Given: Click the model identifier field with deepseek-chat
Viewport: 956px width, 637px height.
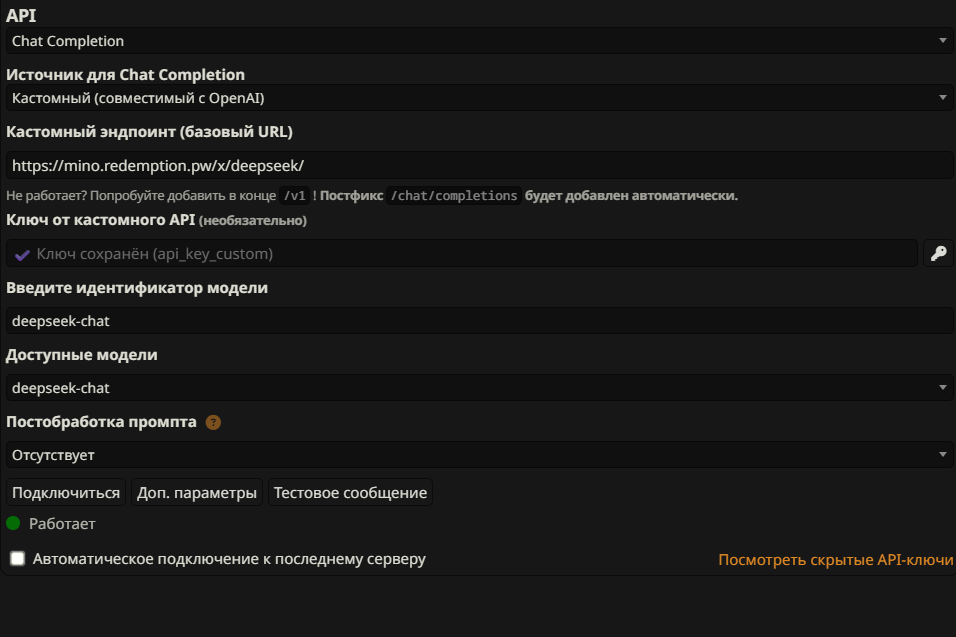Looking at the screenshot, I should pyautogui.click(x=479, y=321).
